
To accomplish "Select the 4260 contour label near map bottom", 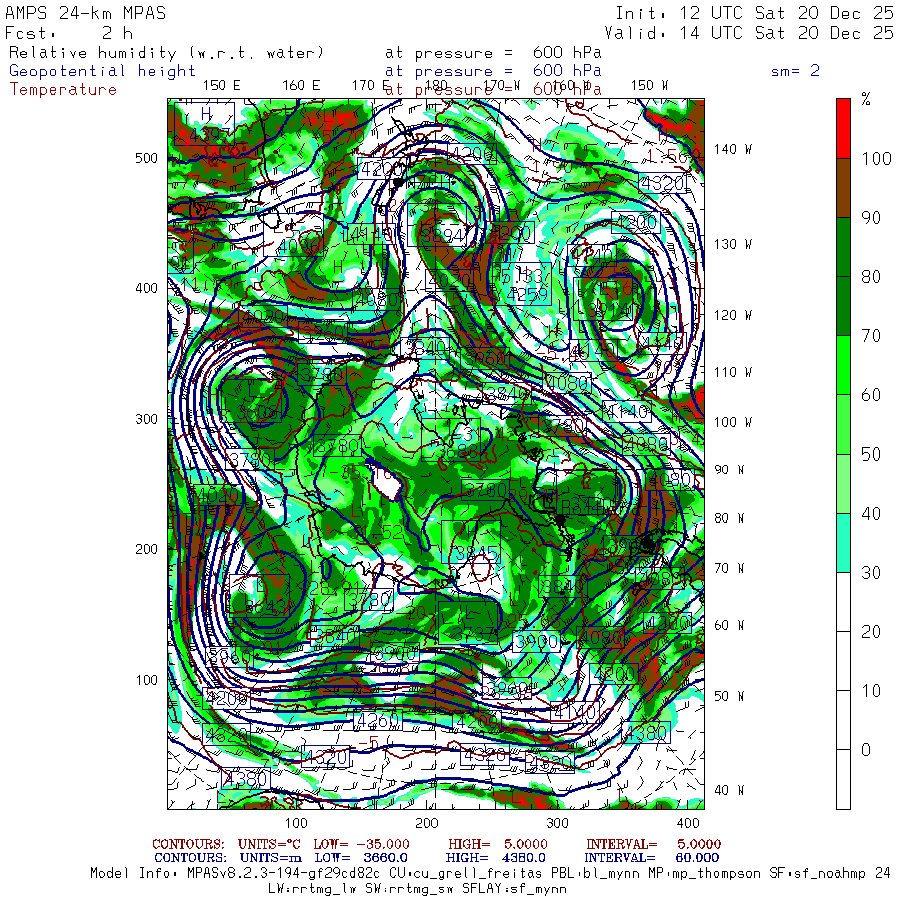I will 377,720.
